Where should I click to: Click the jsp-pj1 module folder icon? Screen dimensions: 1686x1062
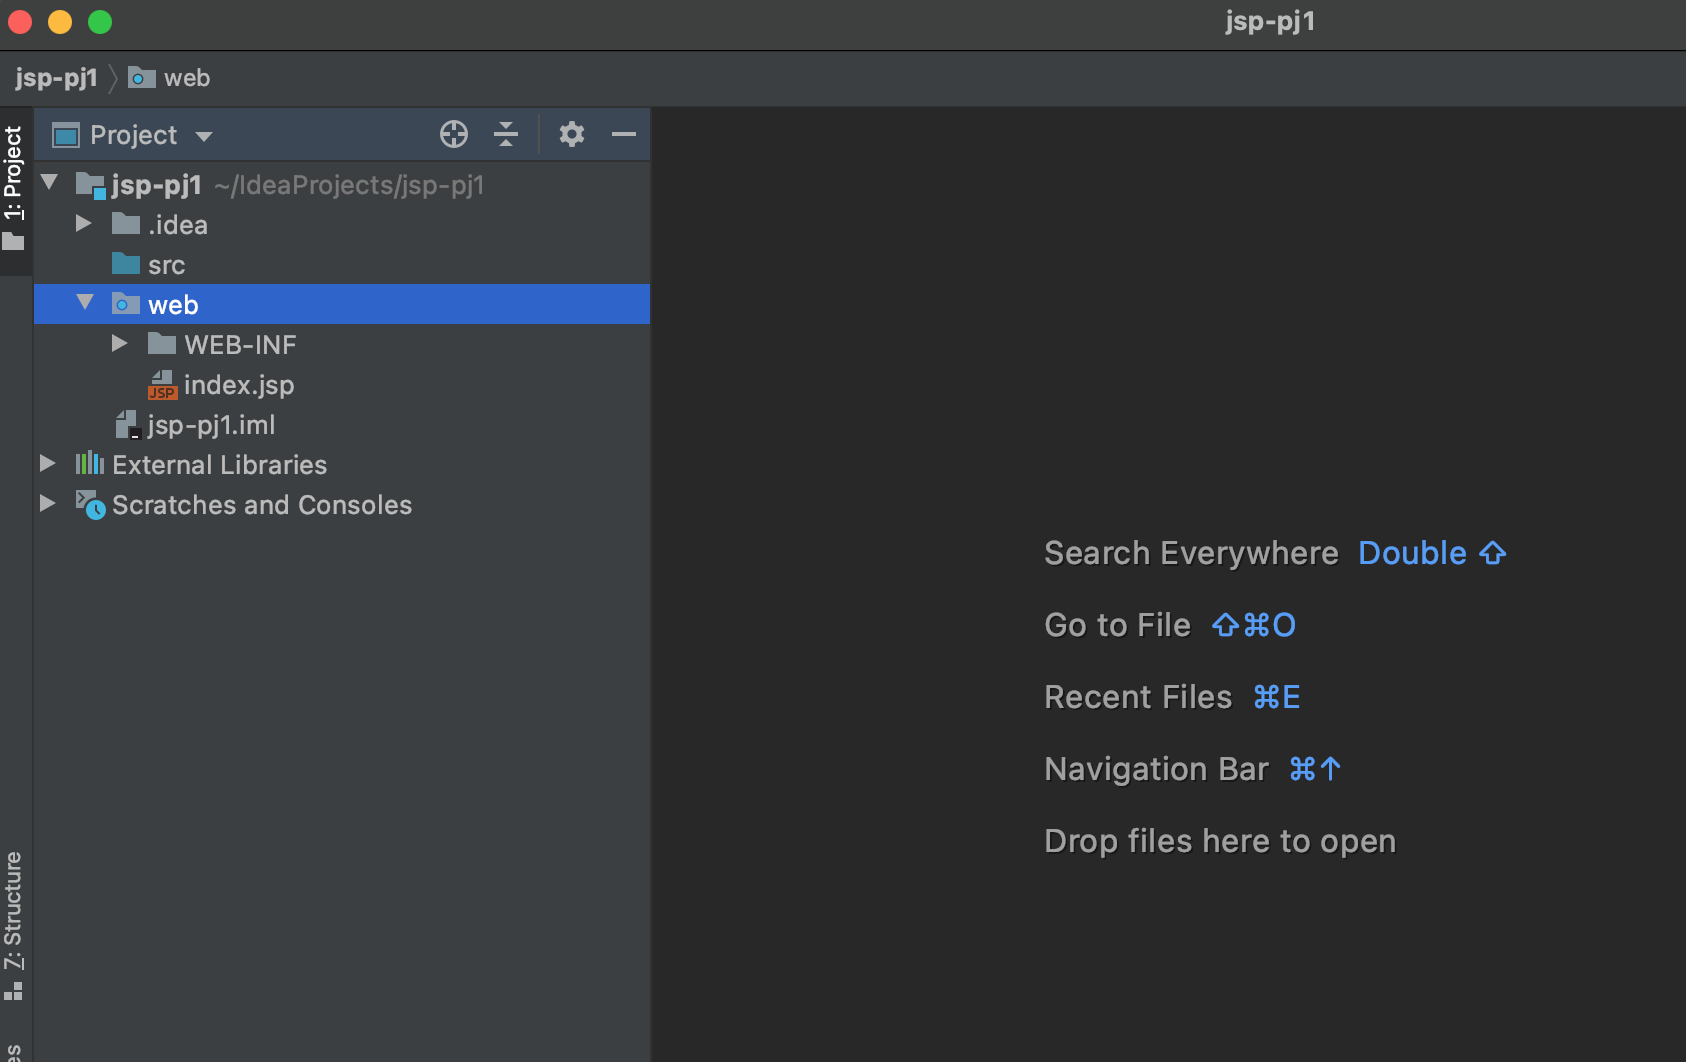90,185
